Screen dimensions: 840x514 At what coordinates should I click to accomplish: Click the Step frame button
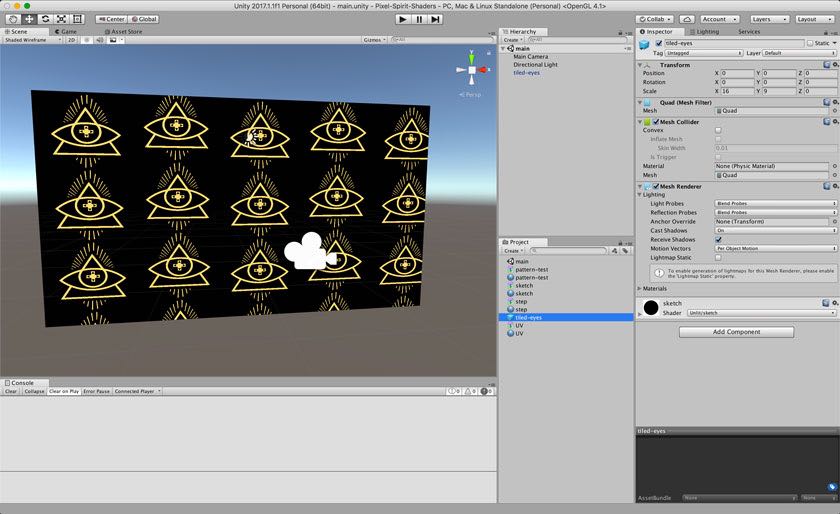click(435, 19)
